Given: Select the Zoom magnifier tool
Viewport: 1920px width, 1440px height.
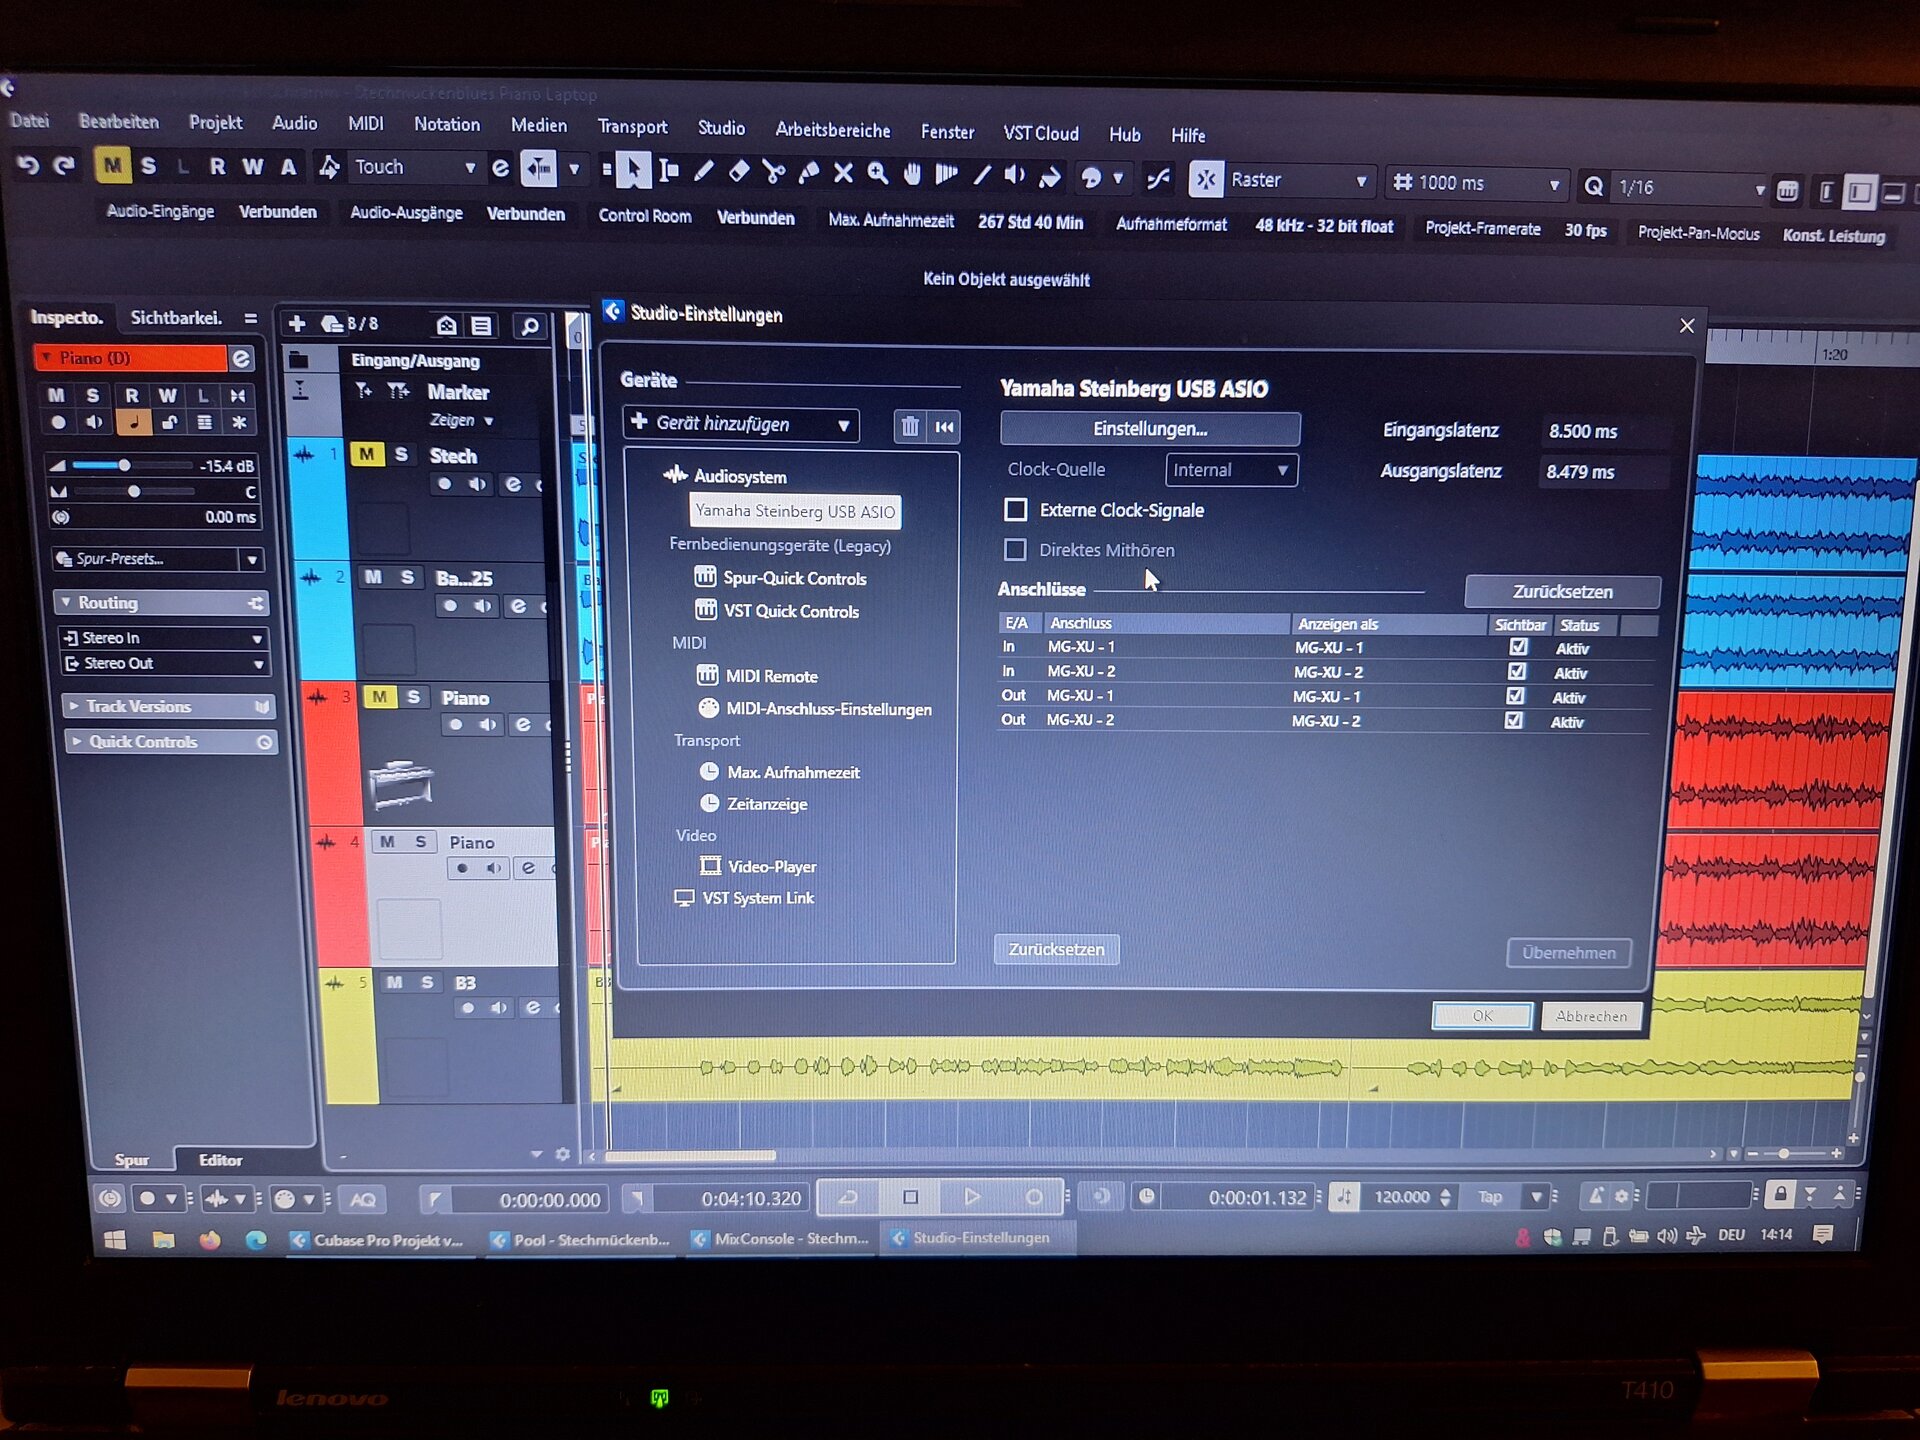Looking at the screenshot, I should click(x=878, y=174).
